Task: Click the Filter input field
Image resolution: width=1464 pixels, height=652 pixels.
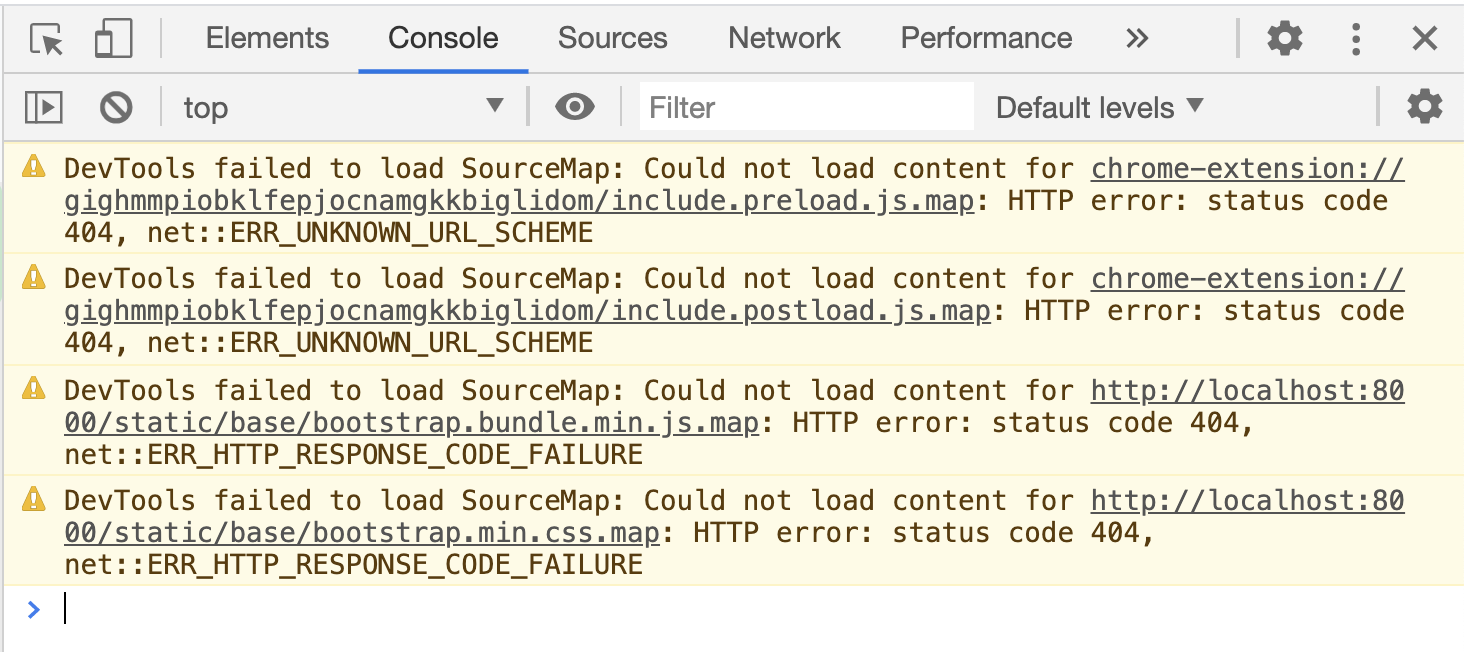Action: 806,106
